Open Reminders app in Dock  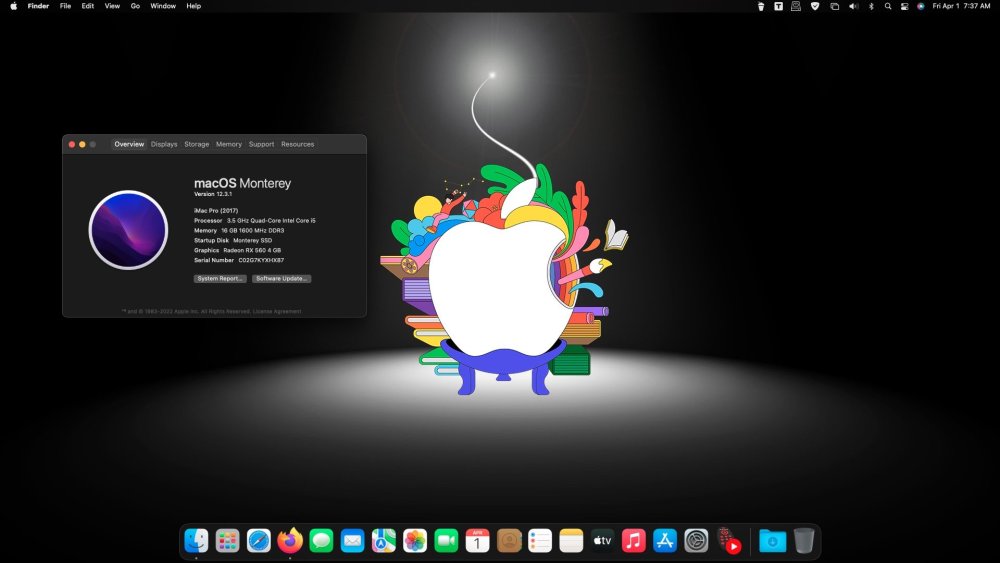click(x=540, y=541)
